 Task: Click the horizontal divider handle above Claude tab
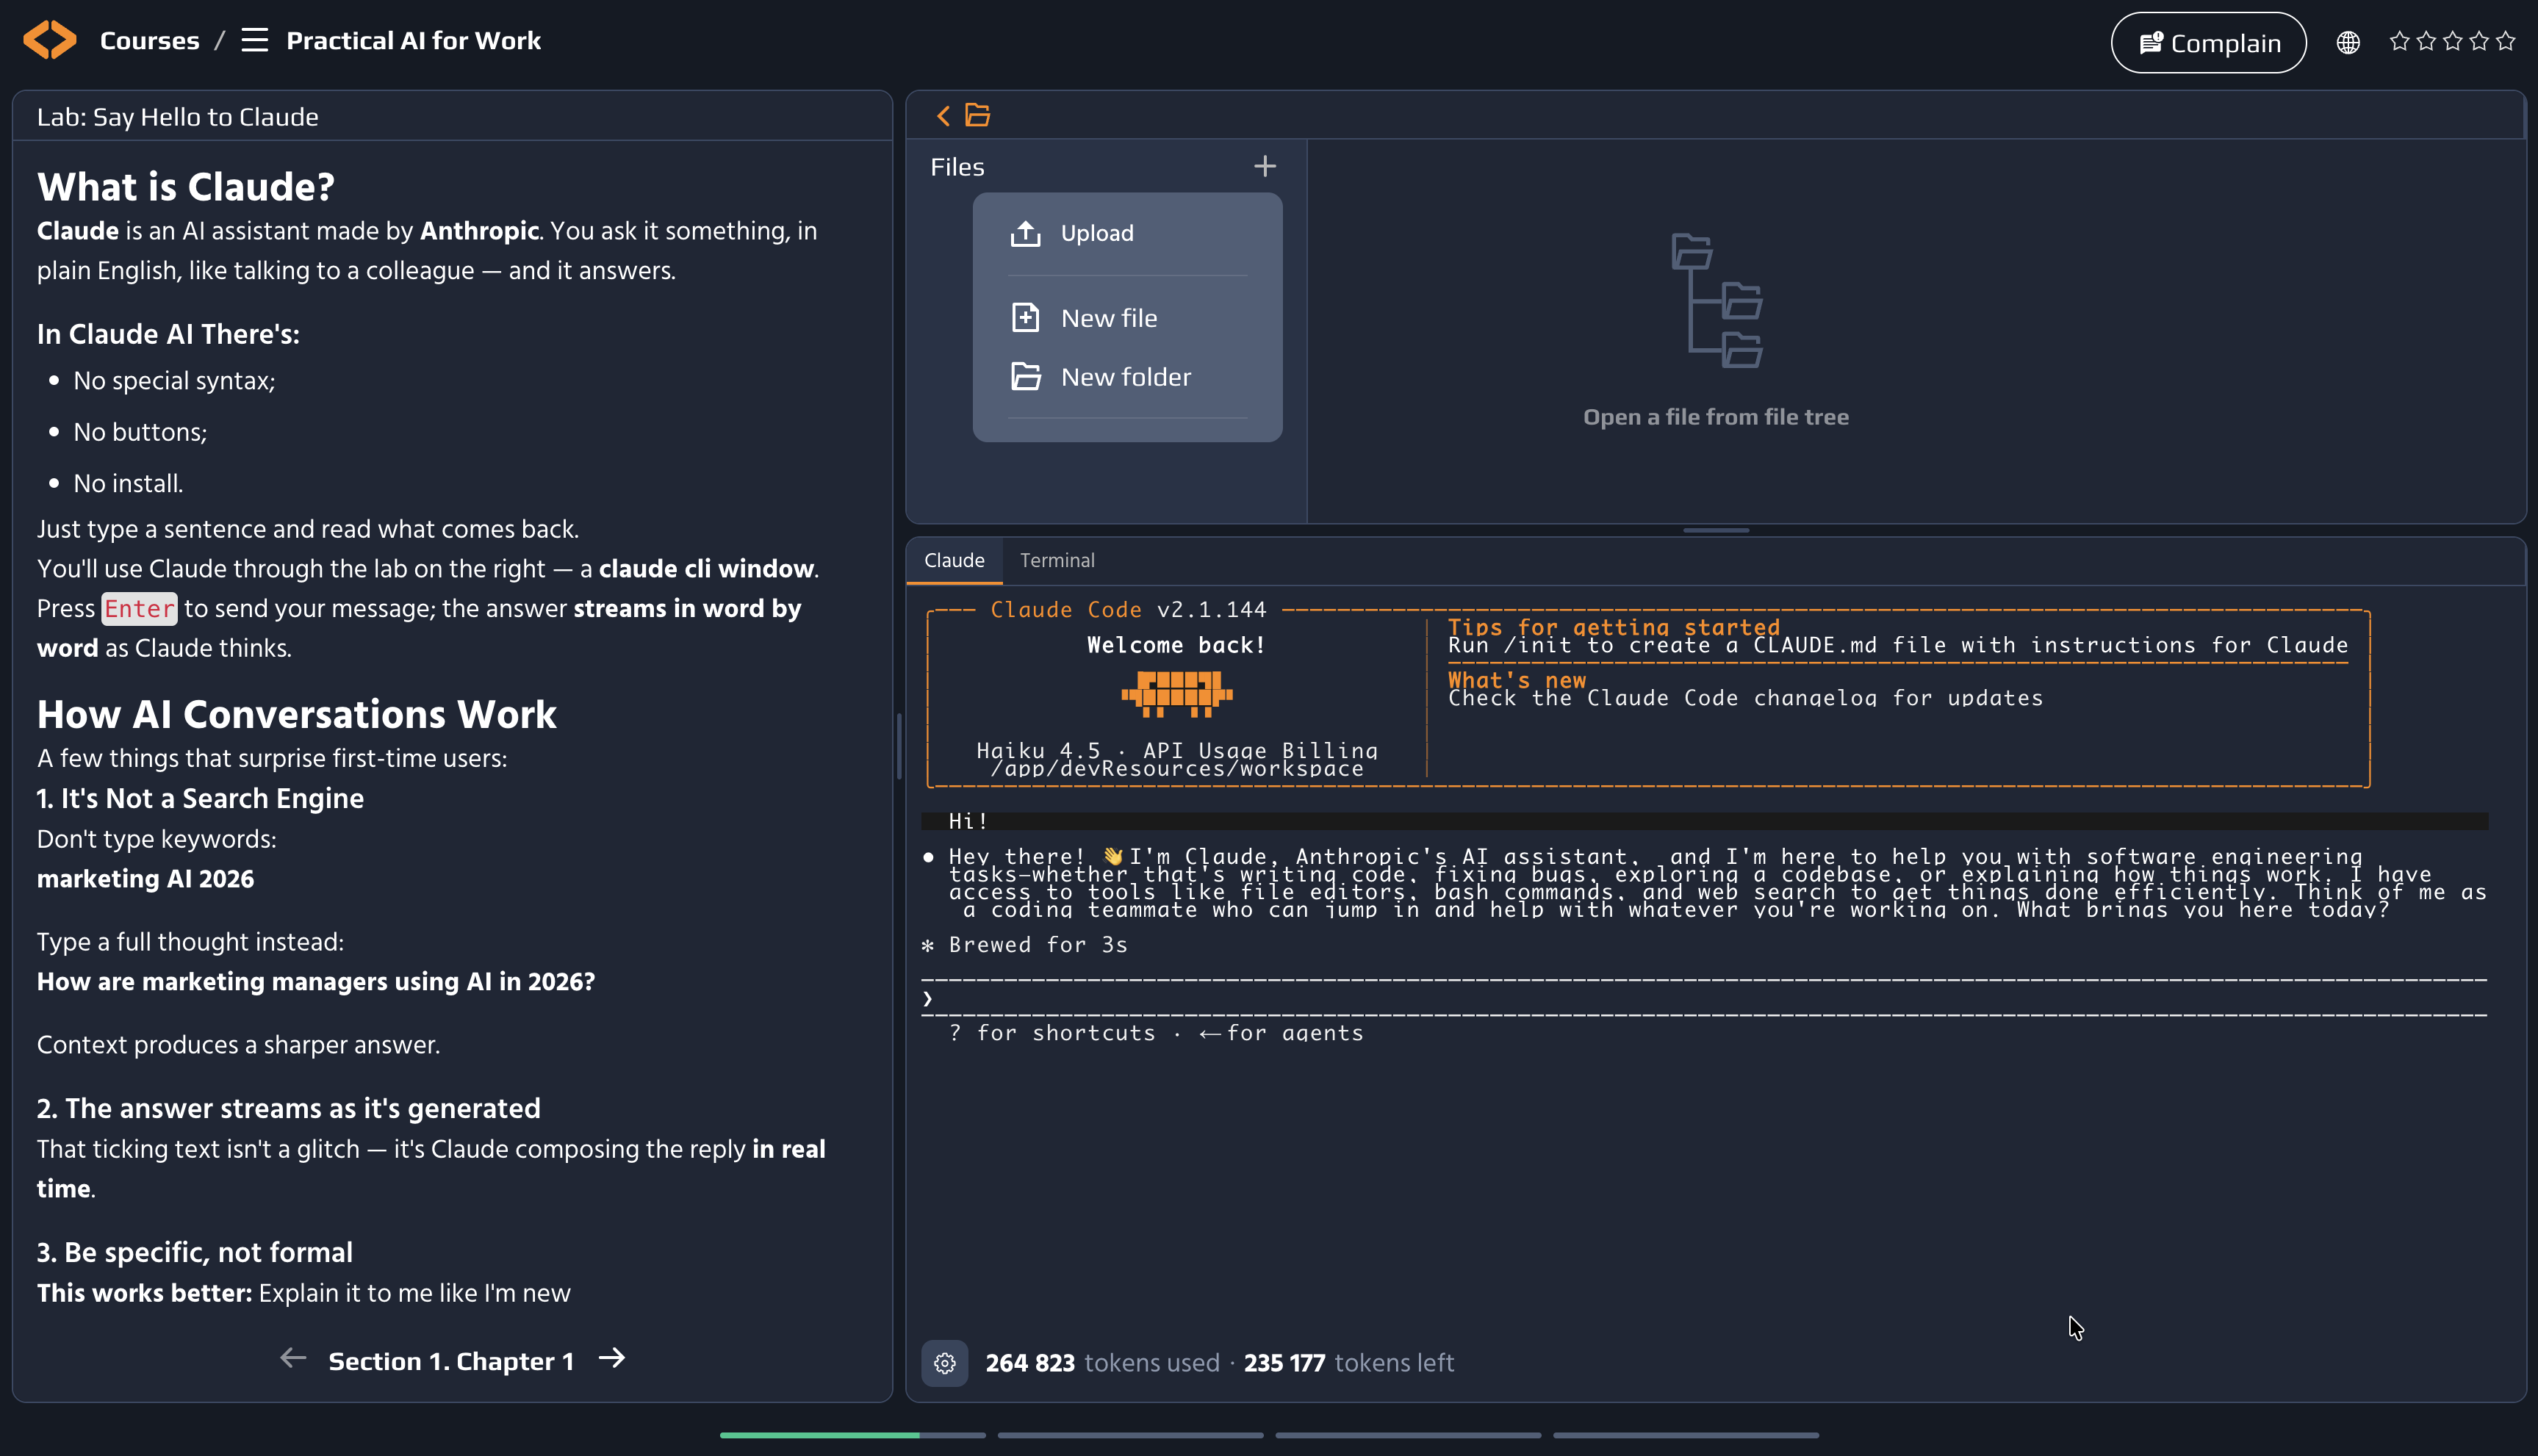[1716, 530]
